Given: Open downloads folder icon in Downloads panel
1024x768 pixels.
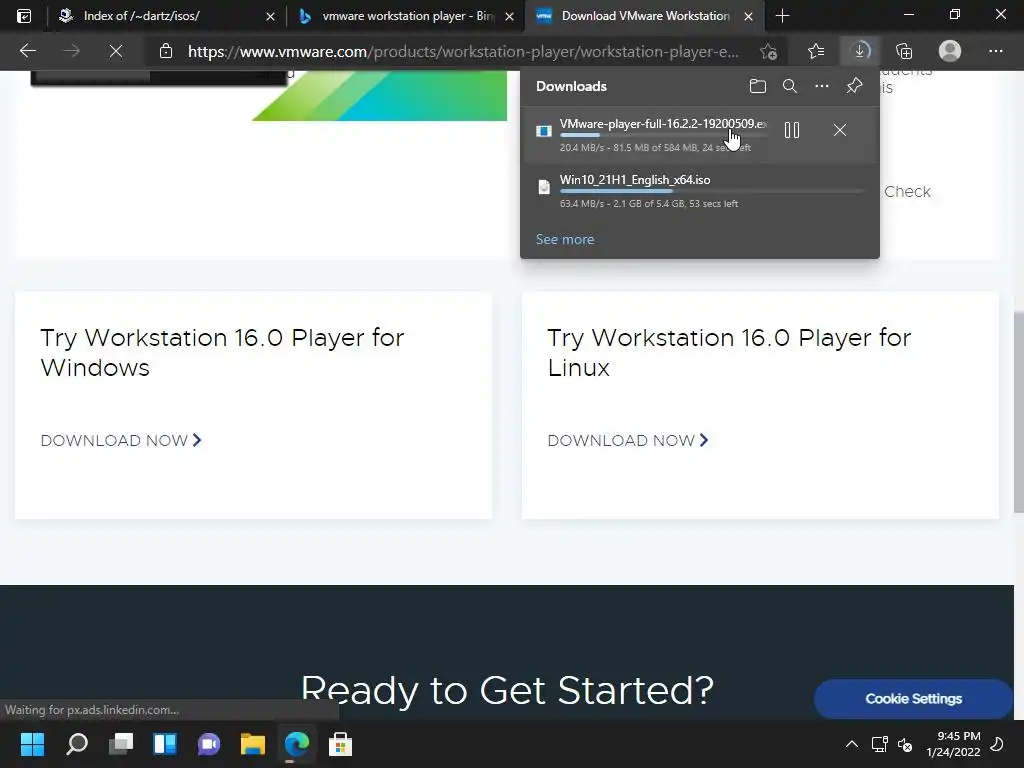Looking at the screenshot, I should tap(758, 86).
